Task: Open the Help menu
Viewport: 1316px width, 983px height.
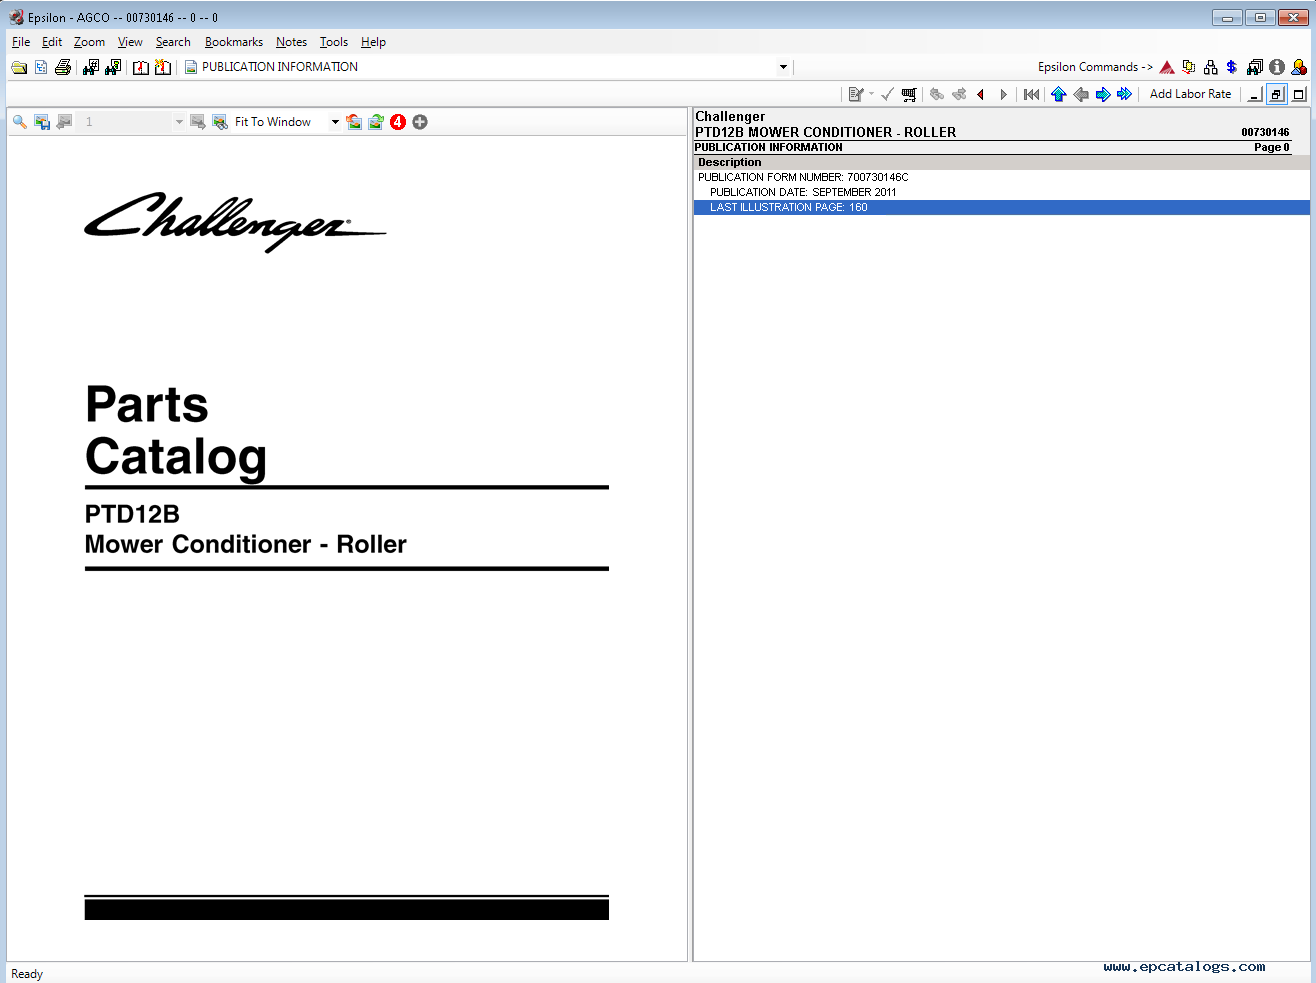Action: 373,42
